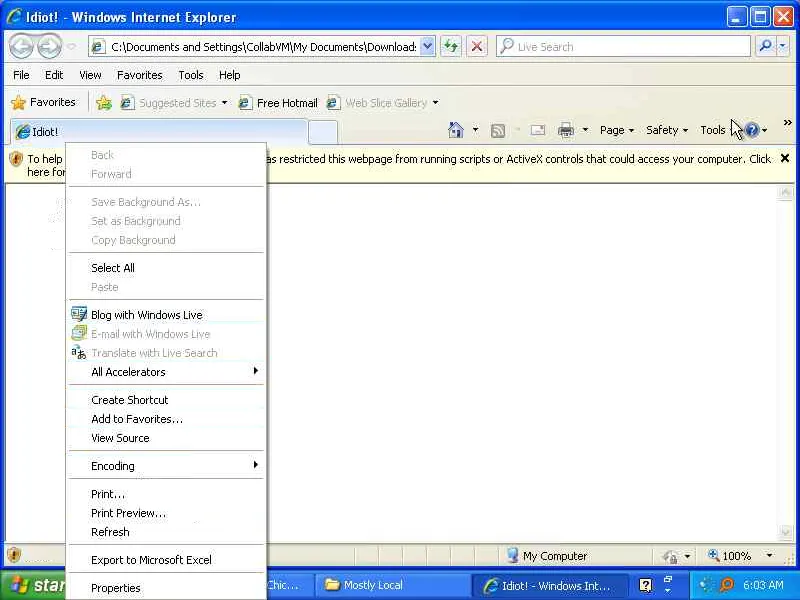Viewport: 800px width, 600px height.
Task: Click the Blog with Windows Live icon
Action: point(79,314)
